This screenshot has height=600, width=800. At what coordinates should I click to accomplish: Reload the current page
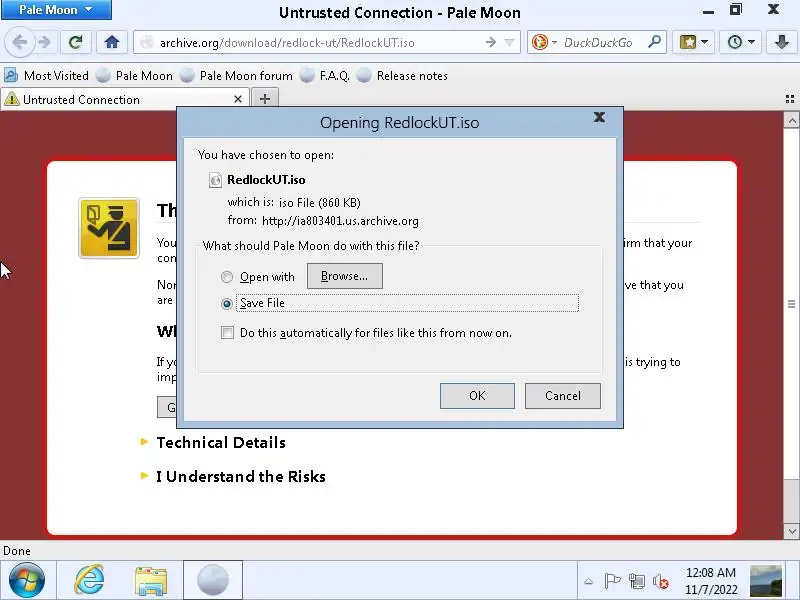(76, 42)
